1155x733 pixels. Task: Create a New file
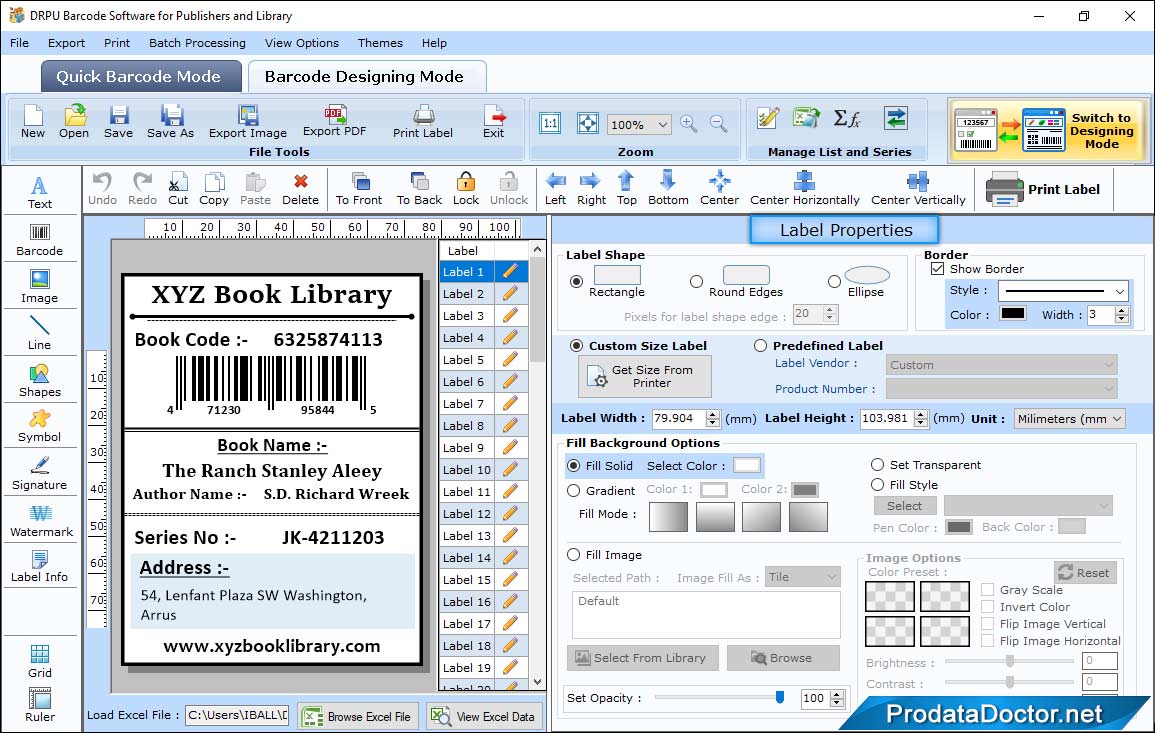pos(33,122)
